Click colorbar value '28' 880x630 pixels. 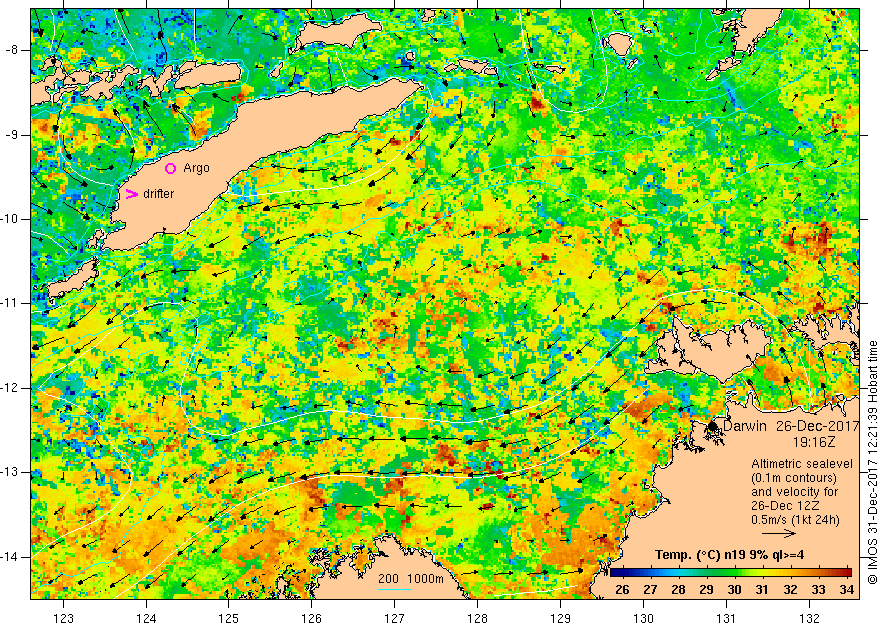(678, 590)
